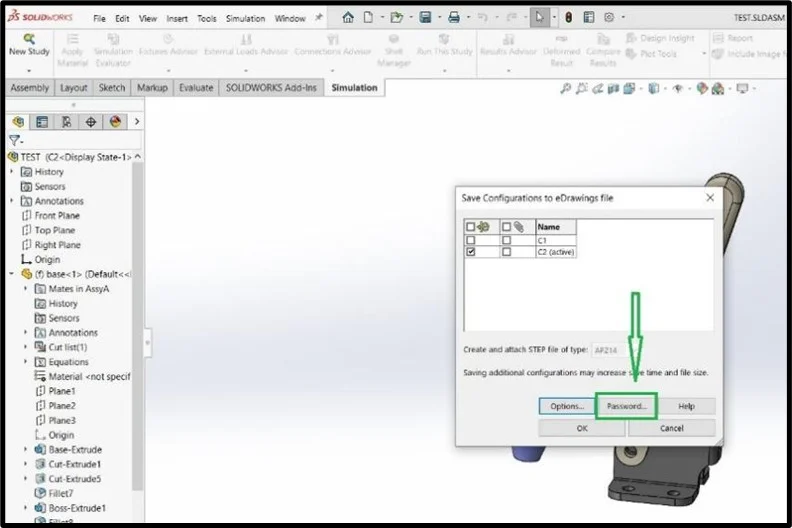Screen dimensions: 792x528
Task: Click the pin icon next to the Window menu
Action: [319, 18]
